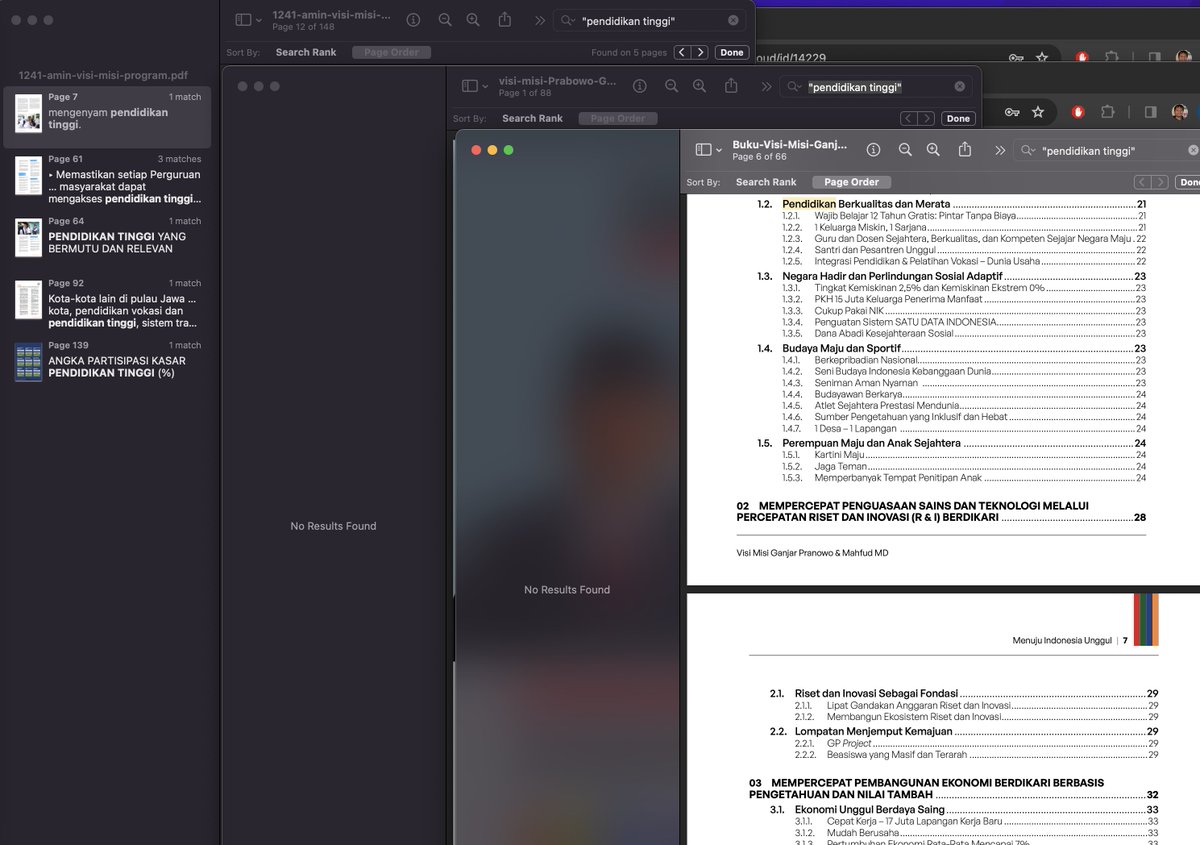
Task: Open side panel in second Chrome window
Action: tap(1150, 112)
